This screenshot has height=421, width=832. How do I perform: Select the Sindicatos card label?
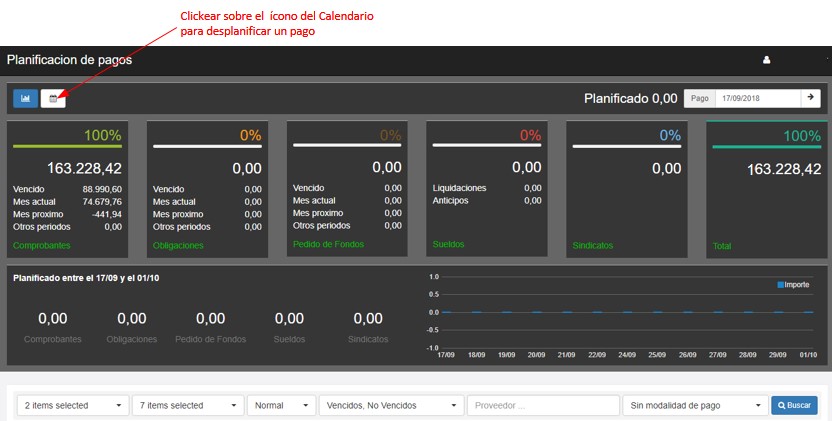(594, 245)
